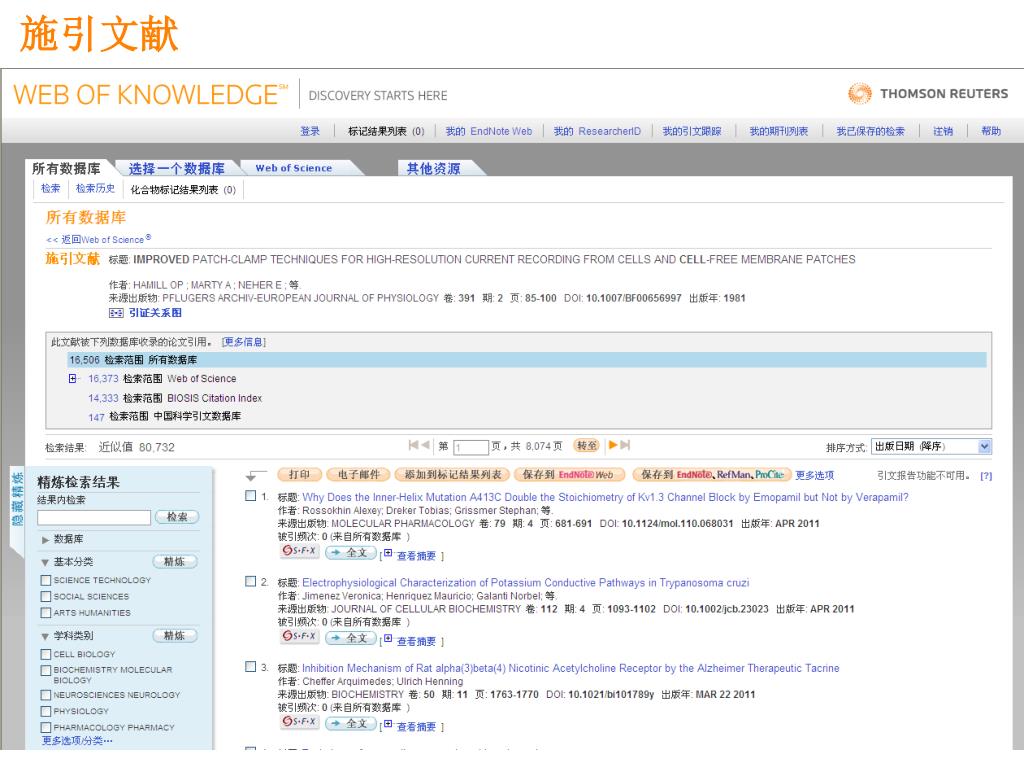Image resolution: width=1024 pixels, height=768 pixels.
Task: Click 14,333 BIOSIS Citation Index count
Action: click(x=103, y=398)
